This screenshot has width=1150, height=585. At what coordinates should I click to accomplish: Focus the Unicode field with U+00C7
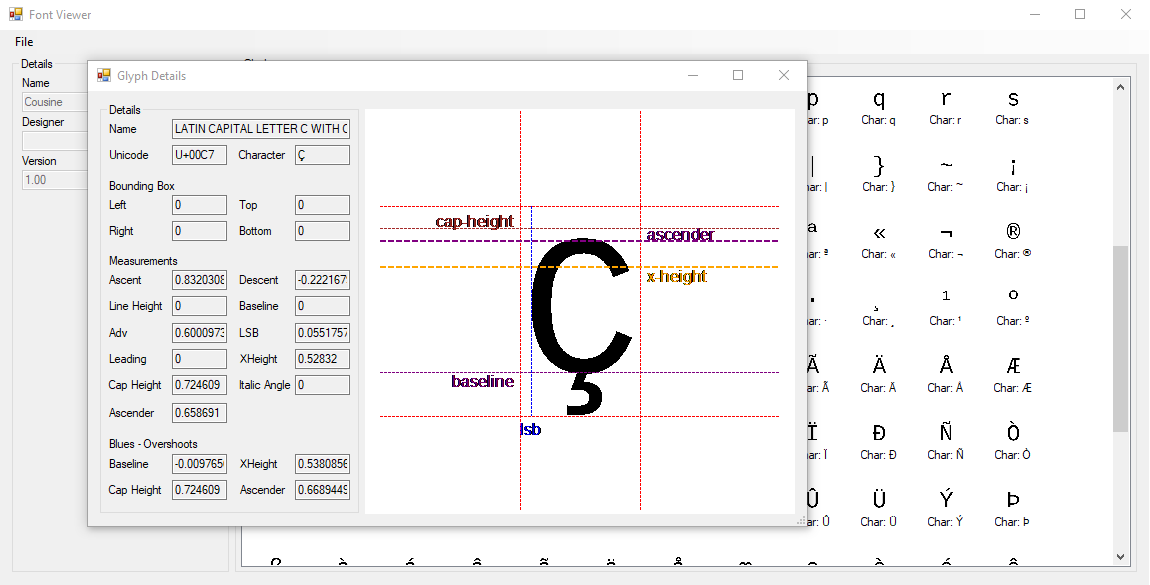coord(199,155)
